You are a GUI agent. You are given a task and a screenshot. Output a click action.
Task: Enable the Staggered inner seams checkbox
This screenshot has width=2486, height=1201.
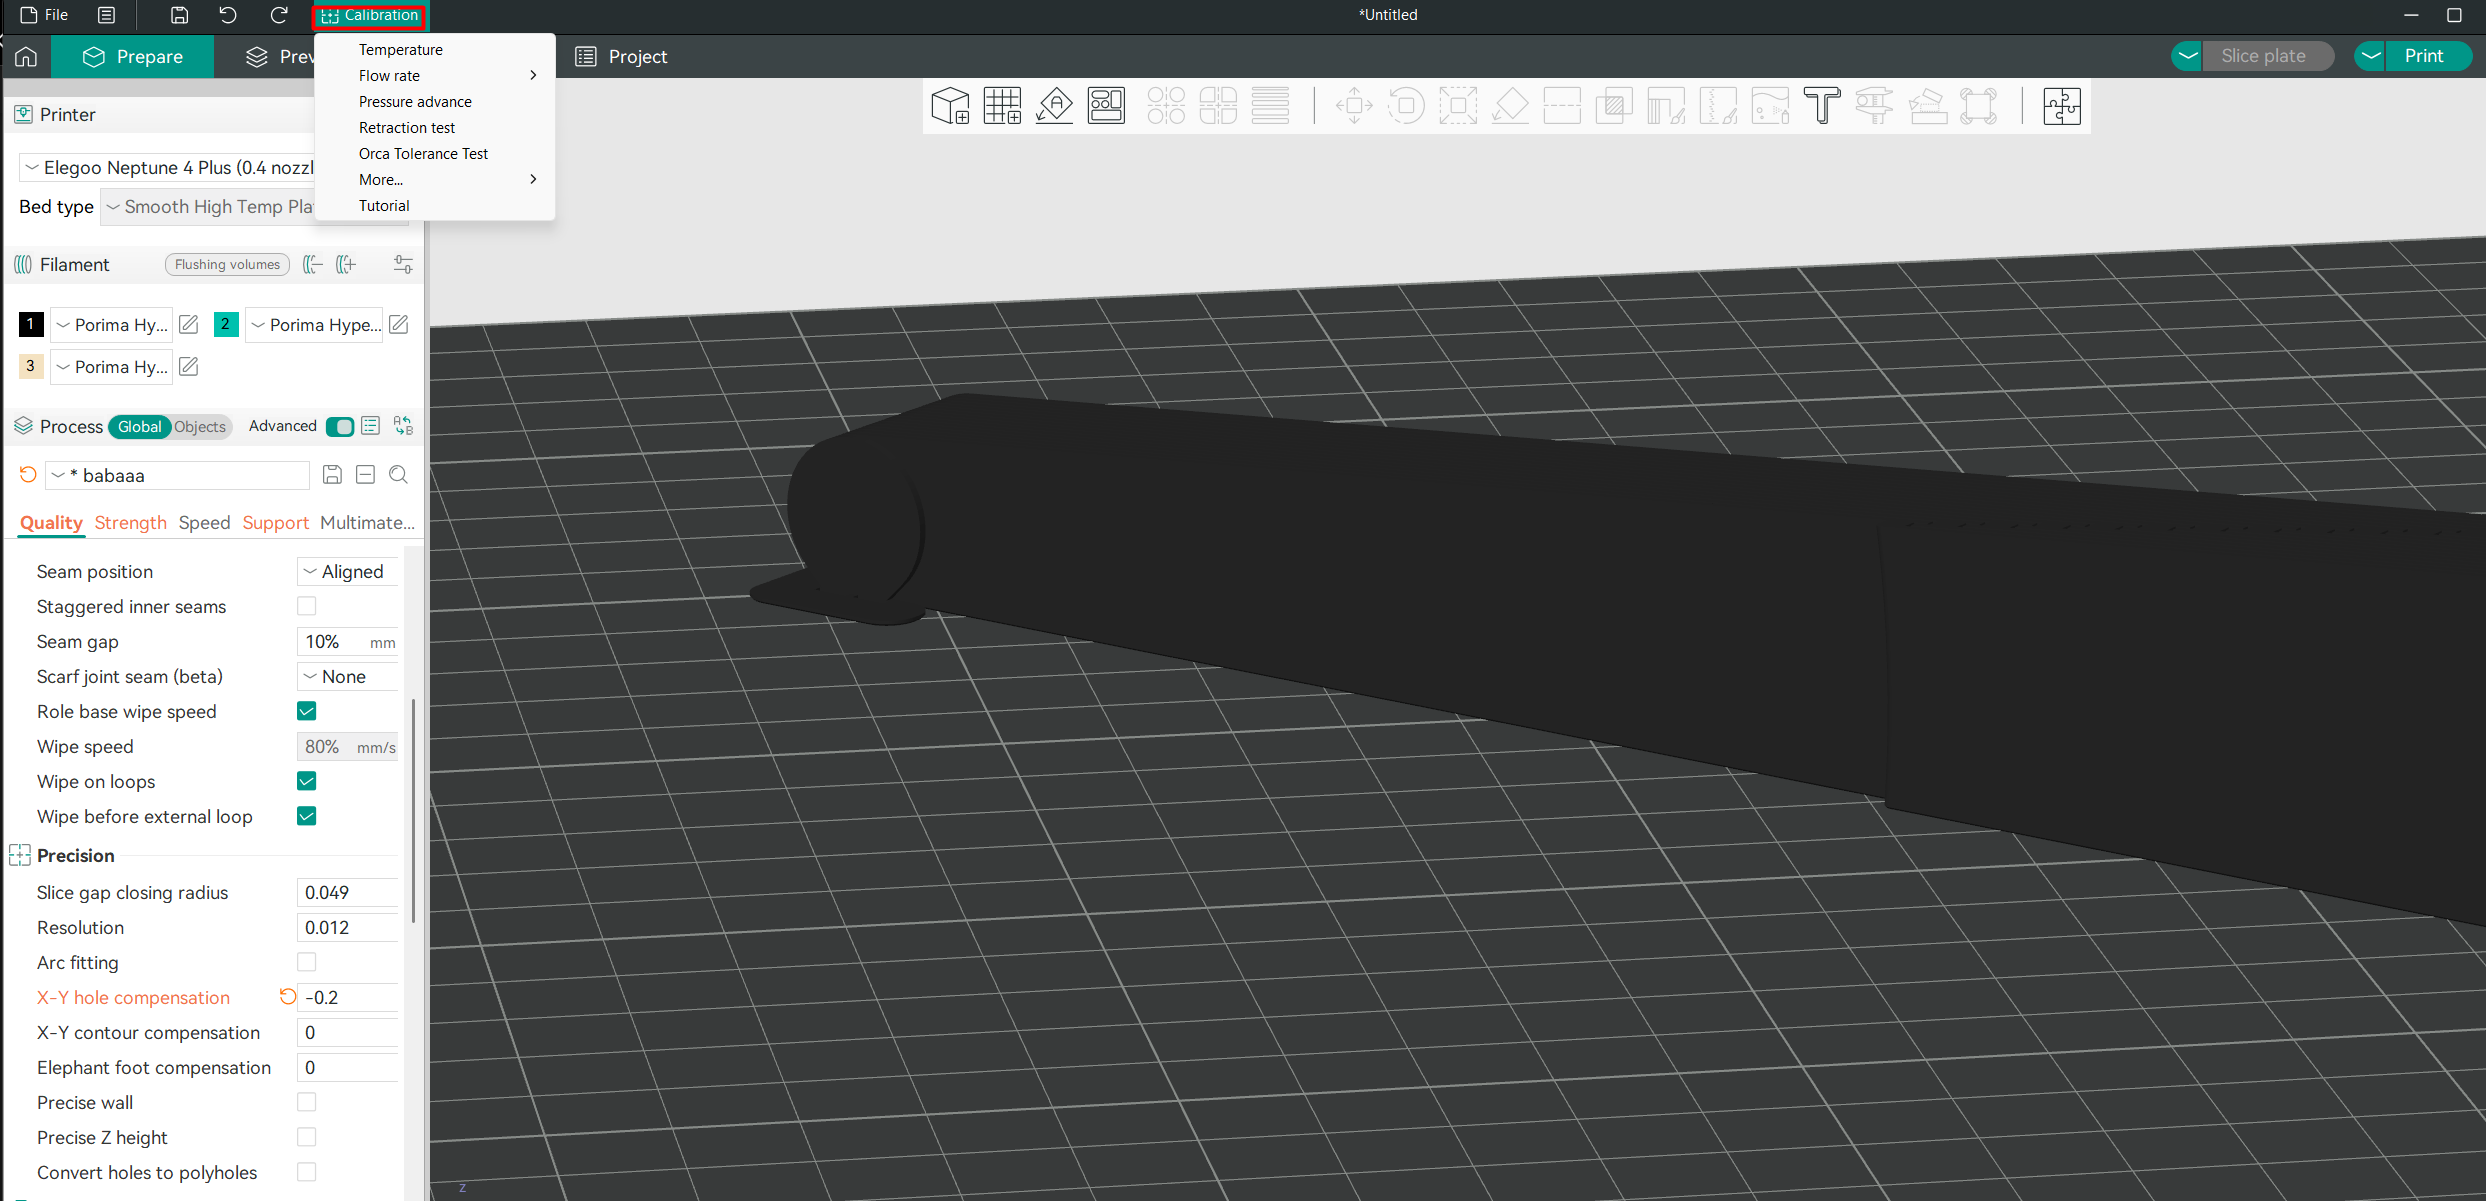307,606
